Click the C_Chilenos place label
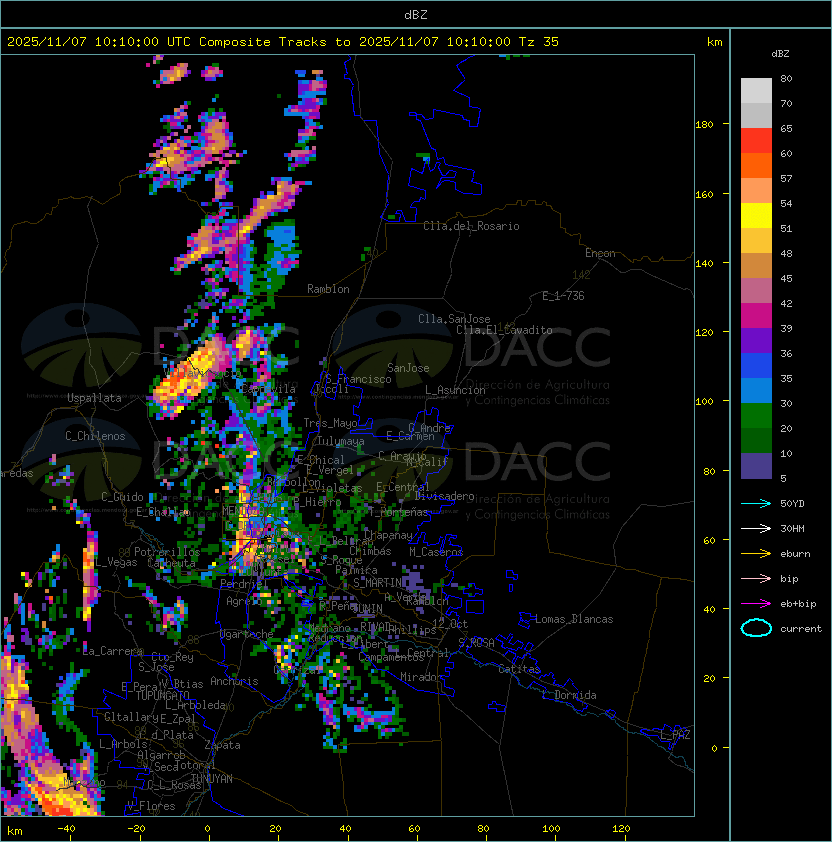The height and width of the screenshot is (842, 832). point(95,436)
